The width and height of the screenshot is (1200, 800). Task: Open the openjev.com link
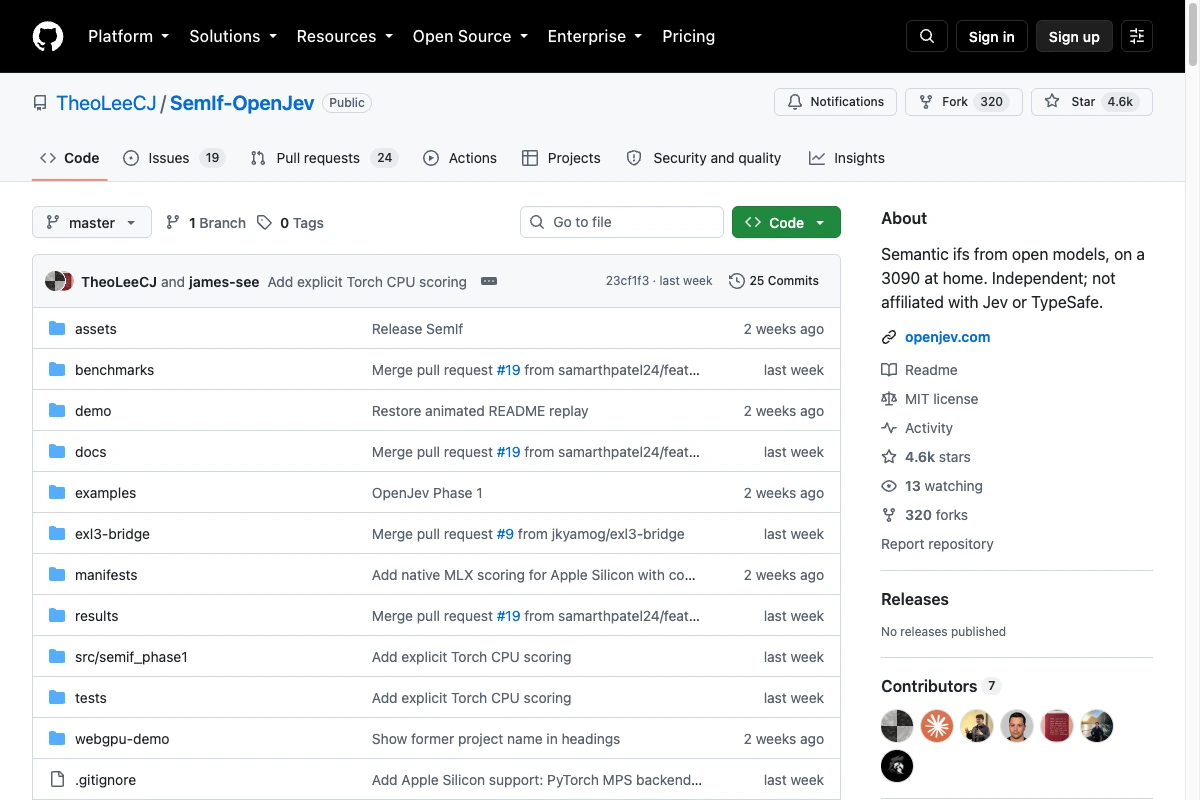947,337
